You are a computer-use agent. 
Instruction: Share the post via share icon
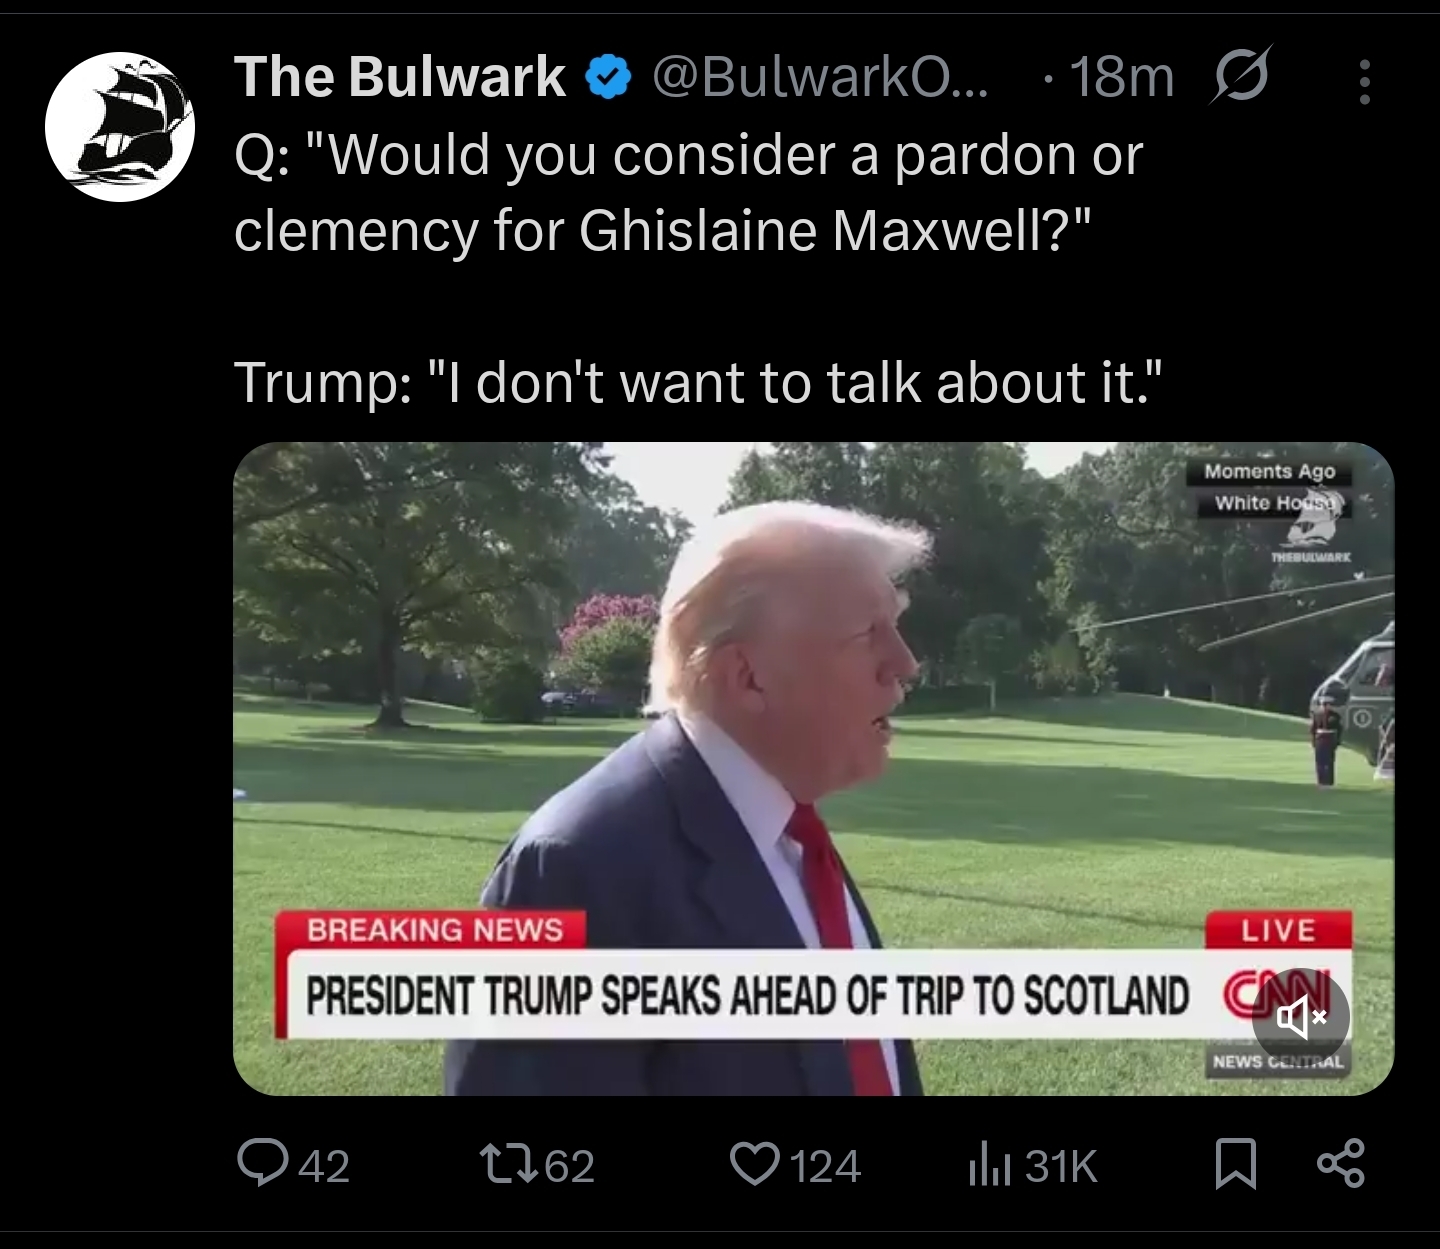click(1341, 1164)
